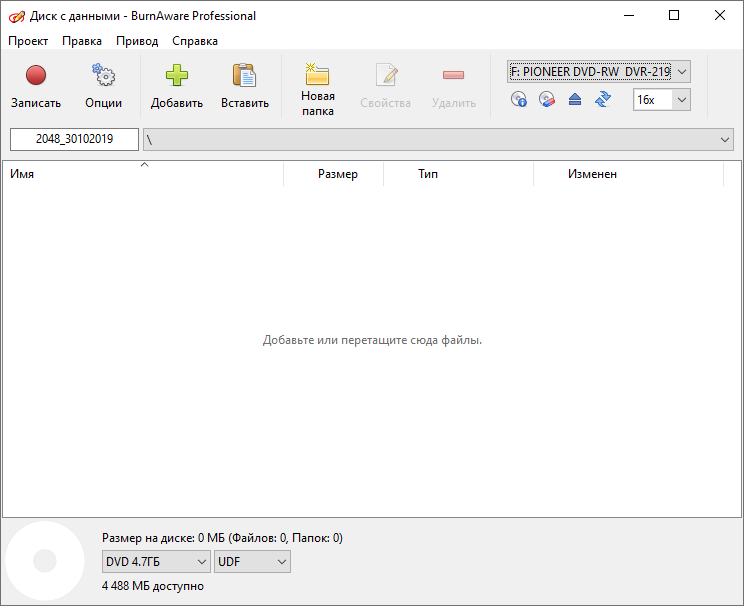Click the text "Размер на диске: 0 МБ"
Screen dimensions: 744x606
click(x=163, y=538)
